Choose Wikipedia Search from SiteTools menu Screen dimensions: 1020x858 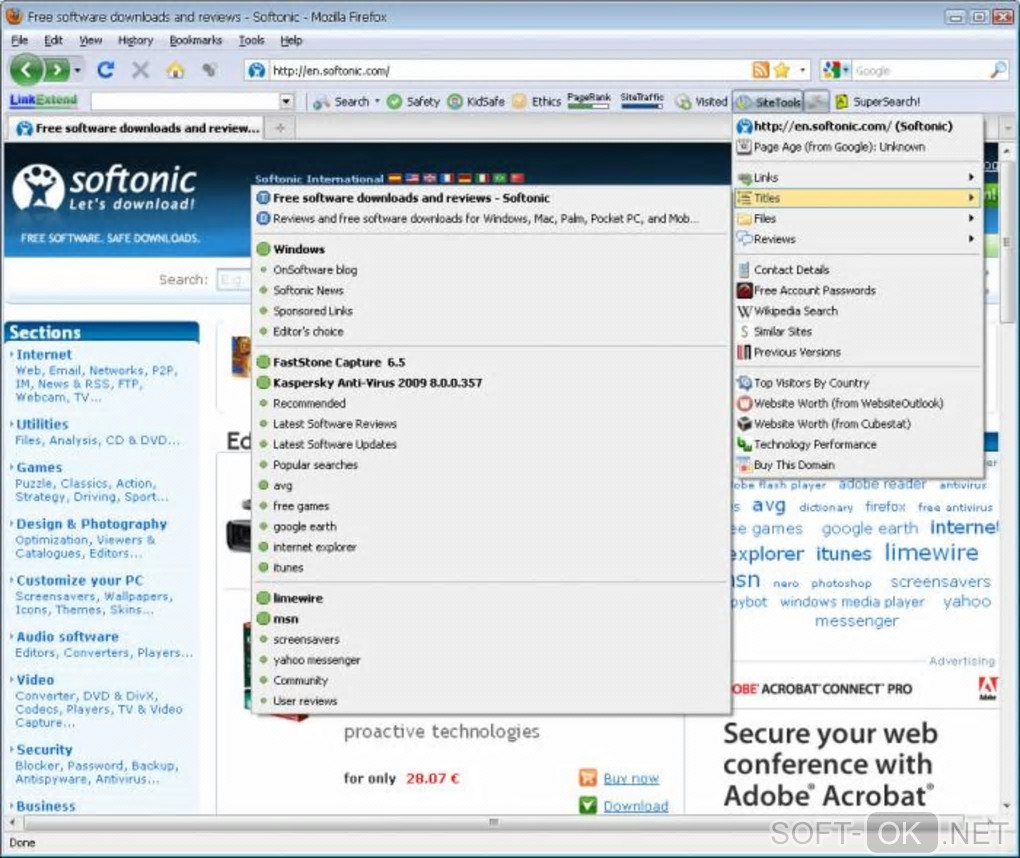[x=857, y=311]
